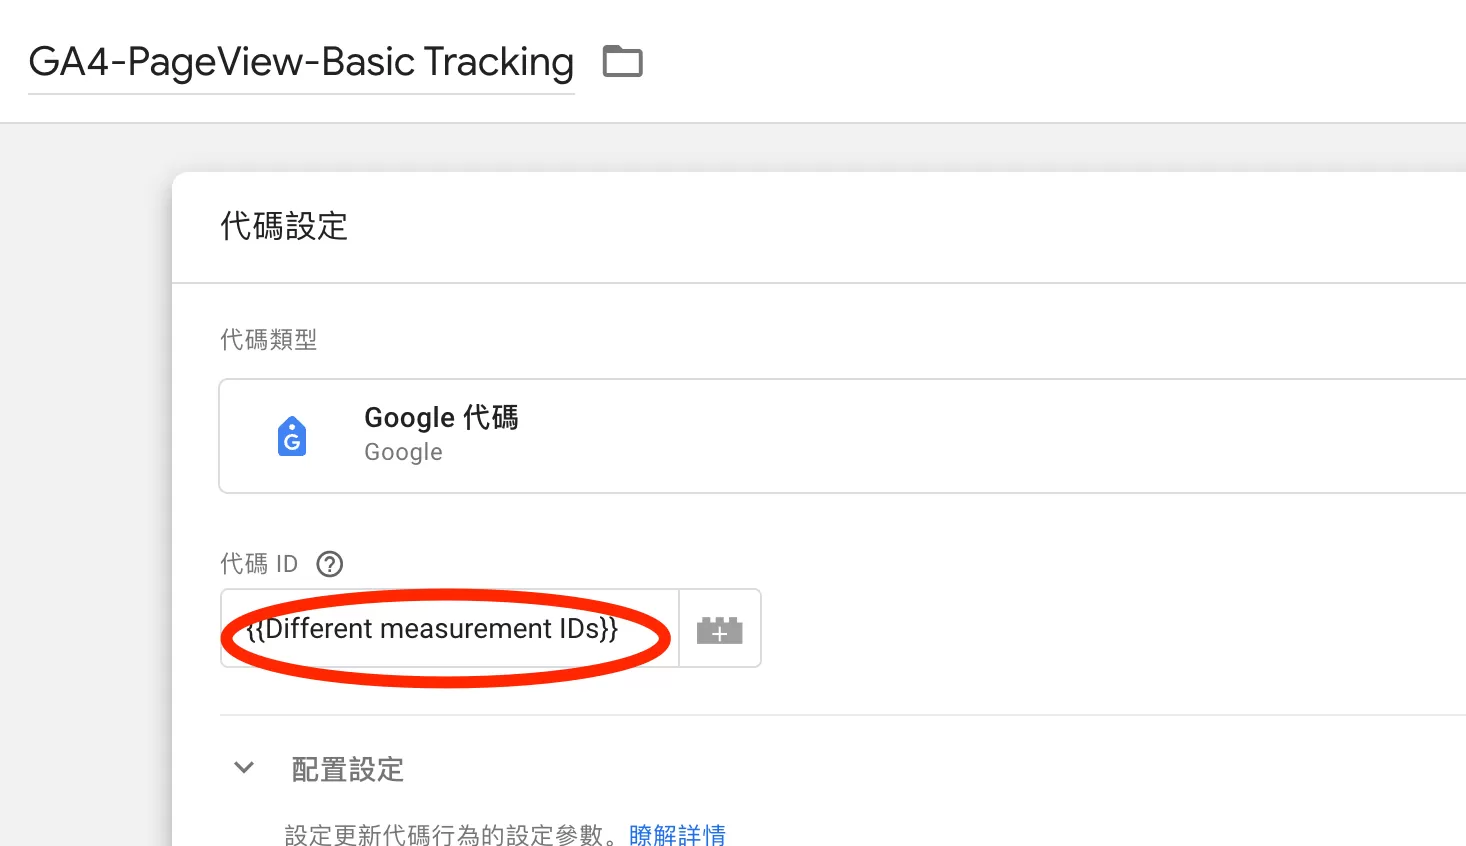Viewport: 1466px width, 846px height.
Task: Click the 代碼 ID field label
Action: (x=259, y=564)
